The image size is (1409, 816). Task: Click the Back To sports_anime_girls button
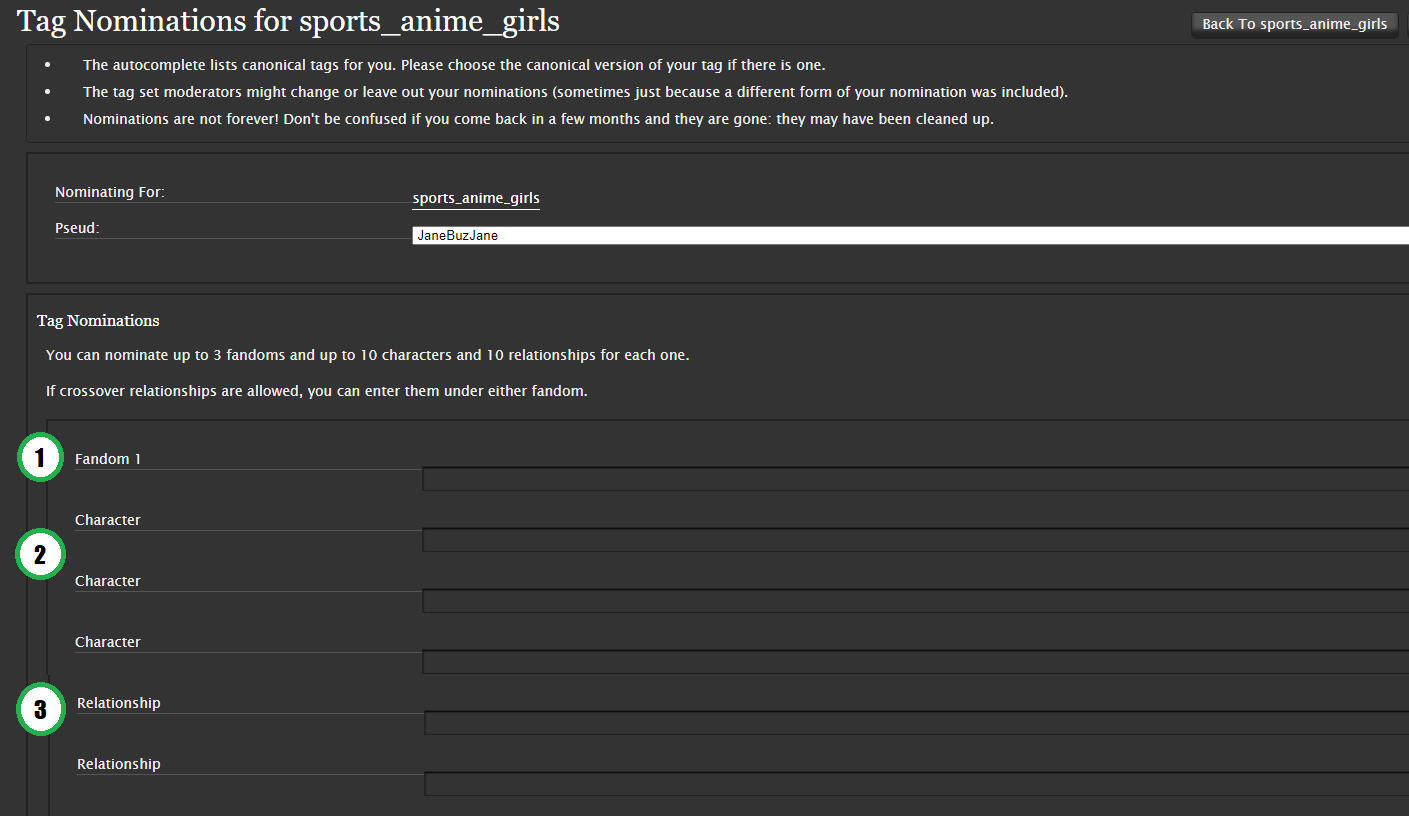(x=1294, y=24)
